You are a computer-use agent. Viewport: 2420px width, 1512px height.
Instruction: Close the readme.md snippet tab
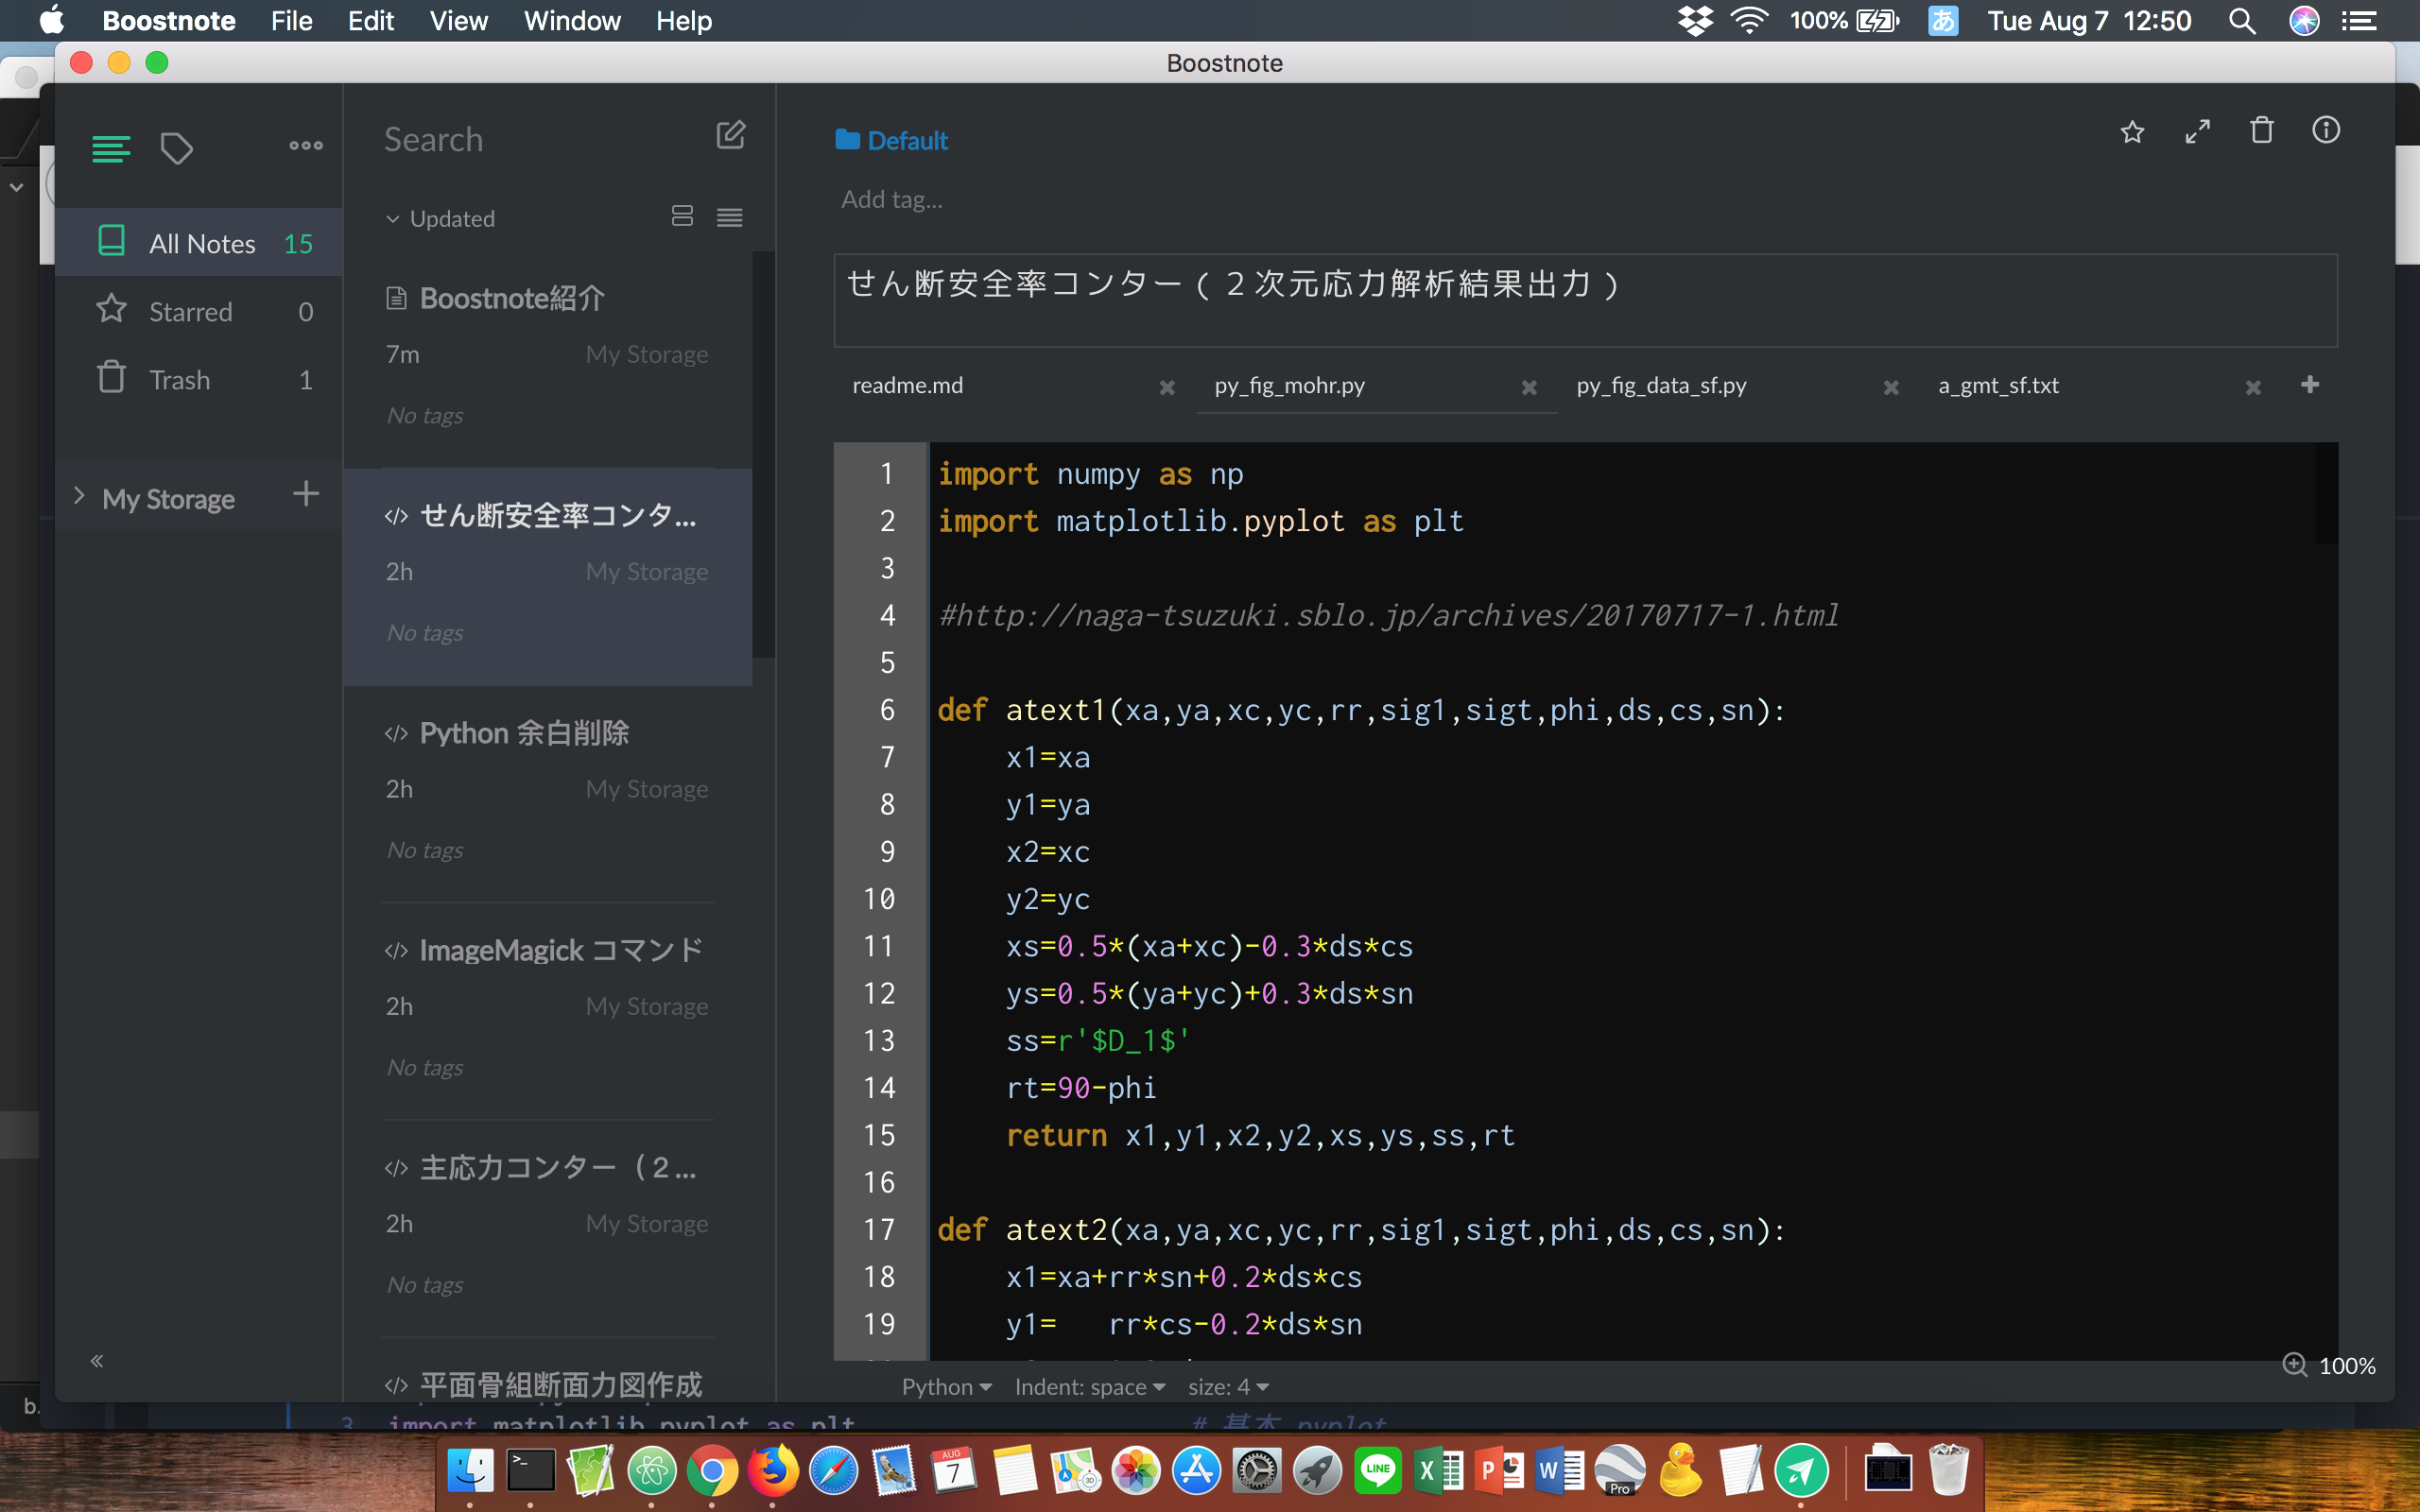coord(1166,387)
